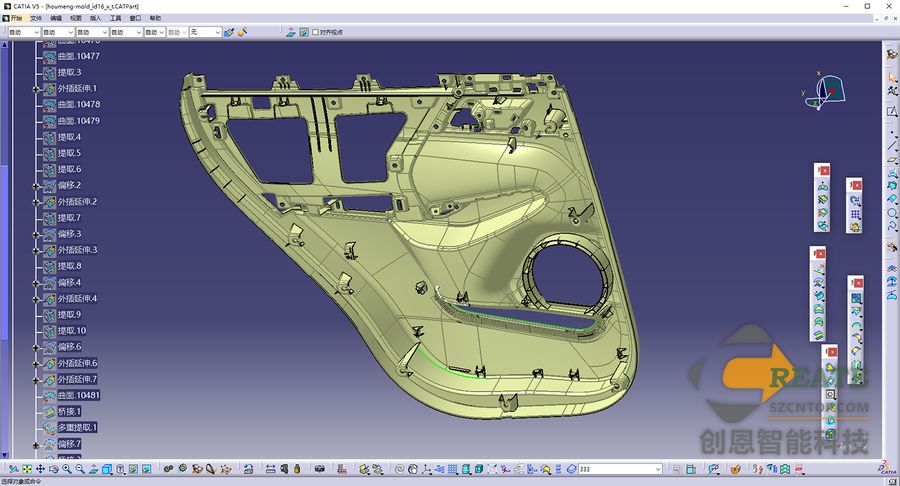The width and height of the screenshot is (900, 486).
Task: Open the 帮助 menu
Action: (155, 18)
